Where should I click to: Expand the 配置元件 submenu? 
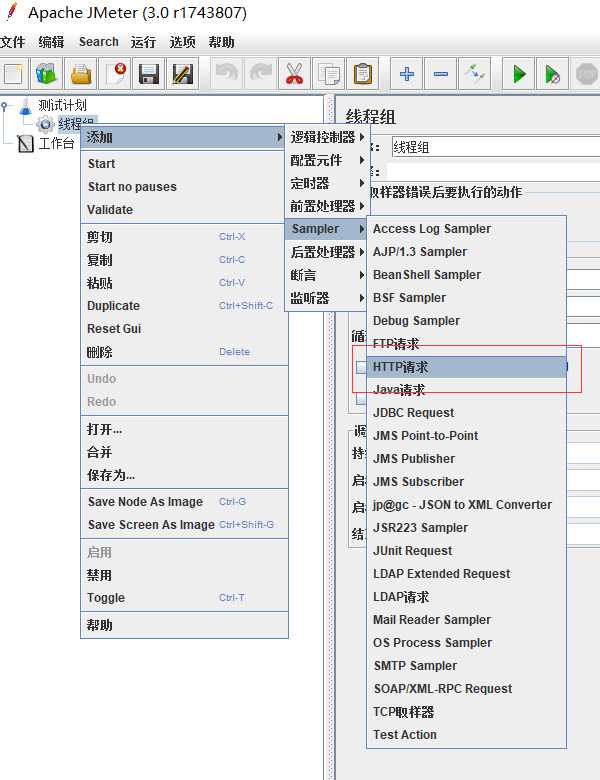click(326, 160)
